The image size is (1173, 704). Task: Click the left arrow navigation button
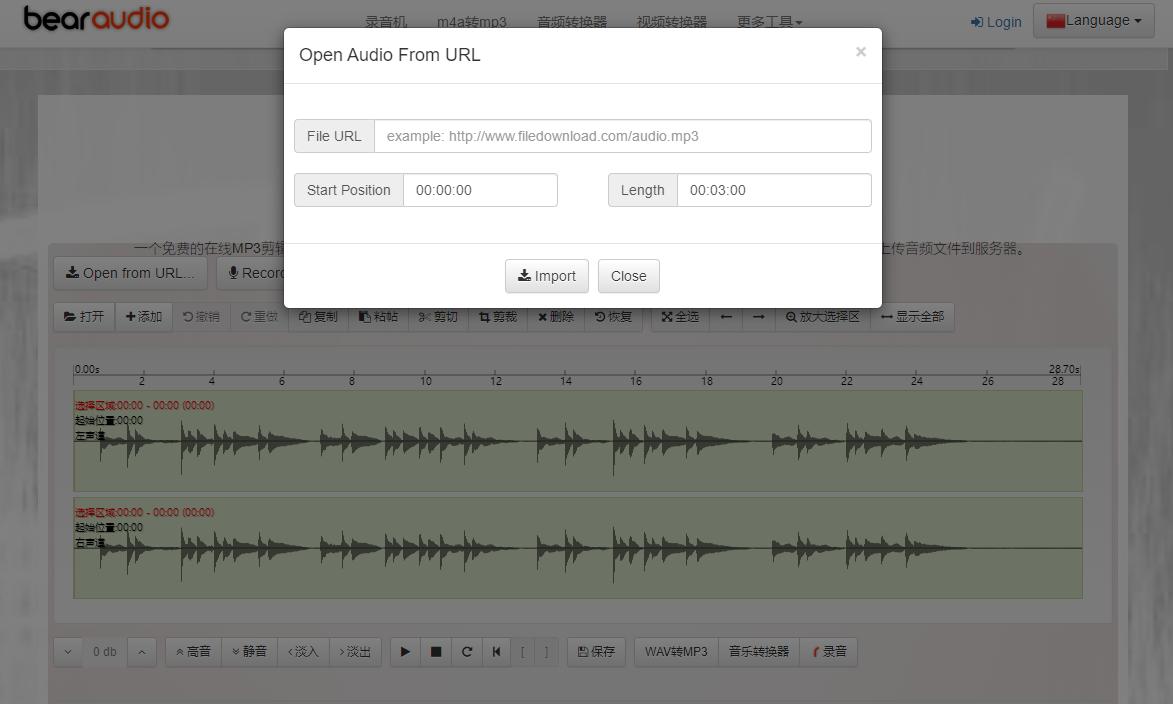point(726,317)
